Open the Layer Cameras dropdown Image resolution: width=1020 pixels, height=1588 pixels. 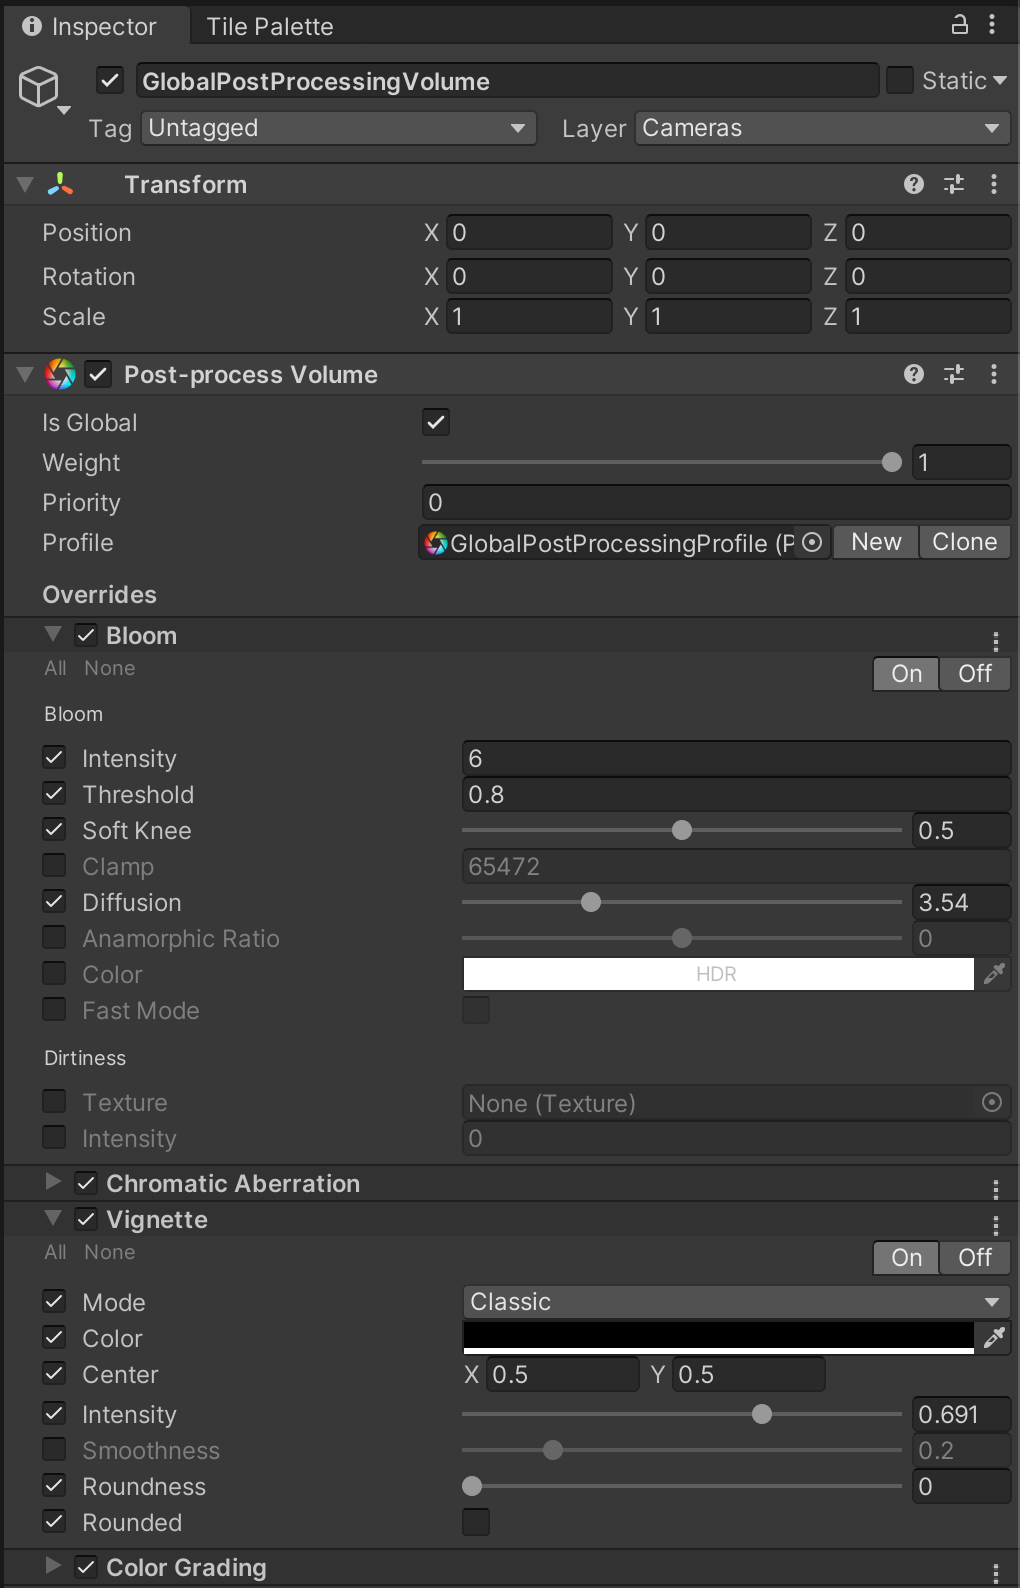click(x=822, y=128)
